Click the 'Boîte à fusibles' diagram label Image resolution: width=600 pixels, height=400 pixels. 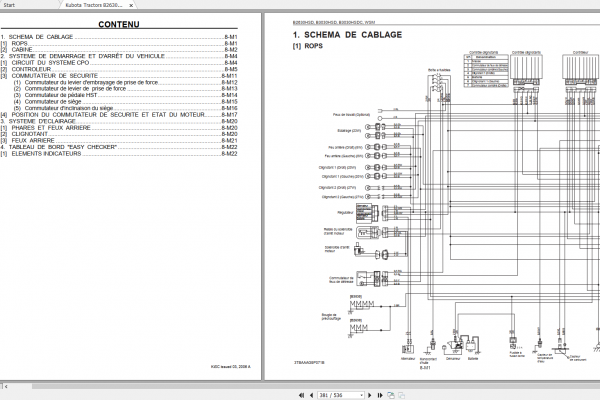tap(439, 70)
